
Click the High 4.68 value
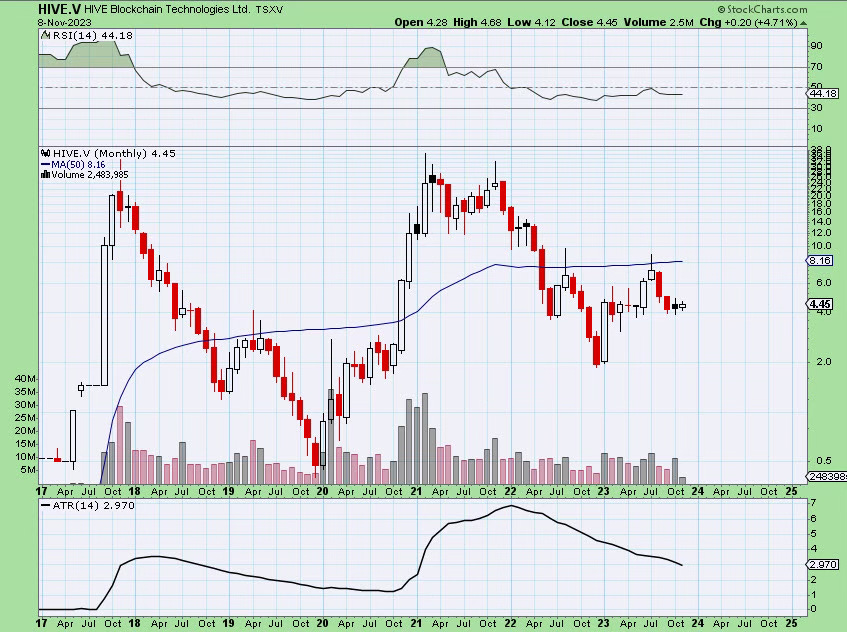(477, 22)
